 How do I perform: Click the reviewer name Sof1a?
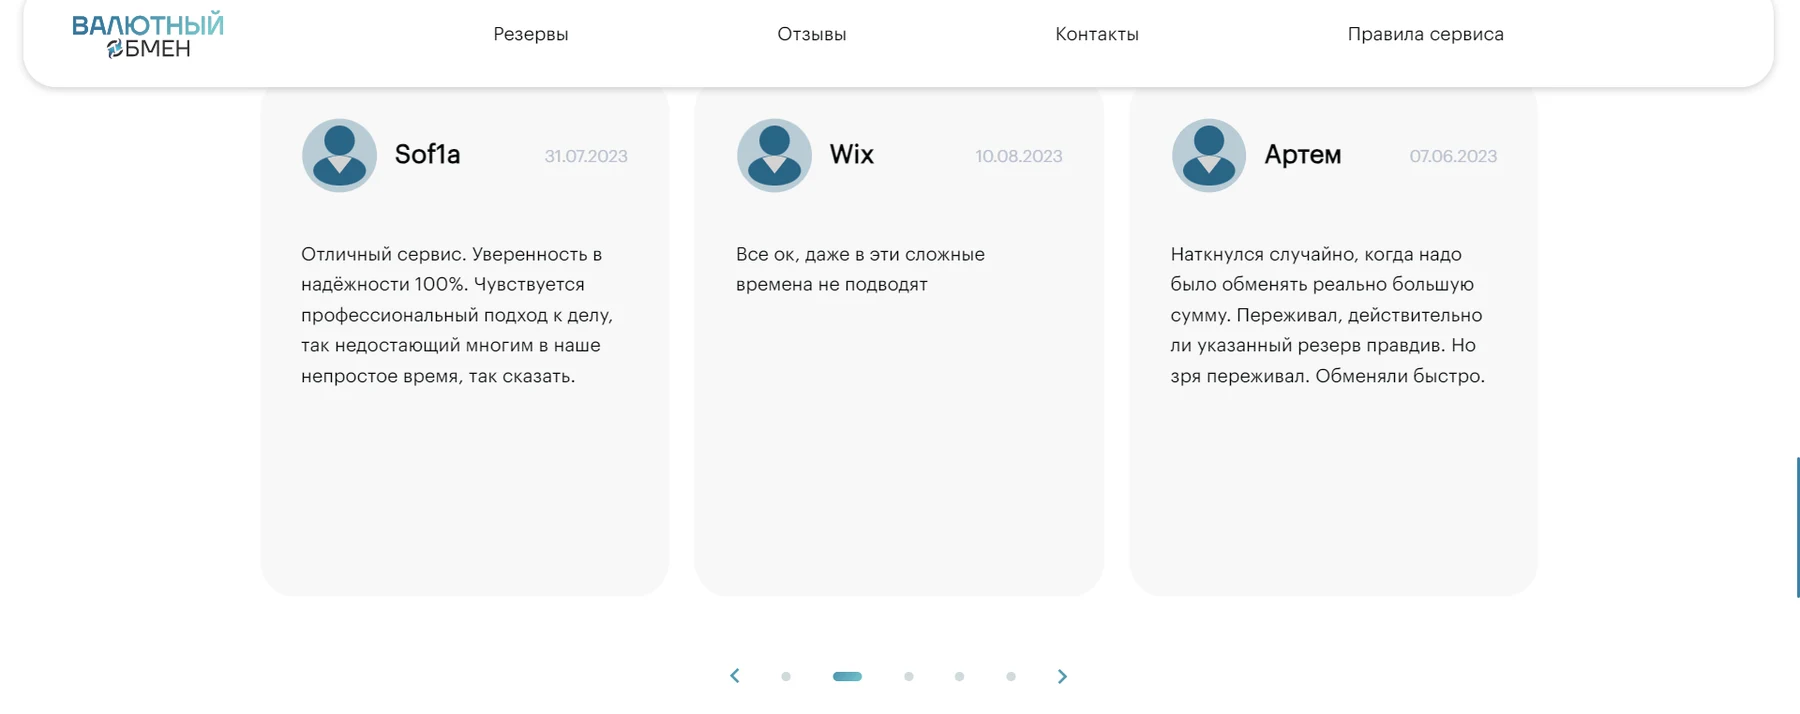tap(427, 154)
